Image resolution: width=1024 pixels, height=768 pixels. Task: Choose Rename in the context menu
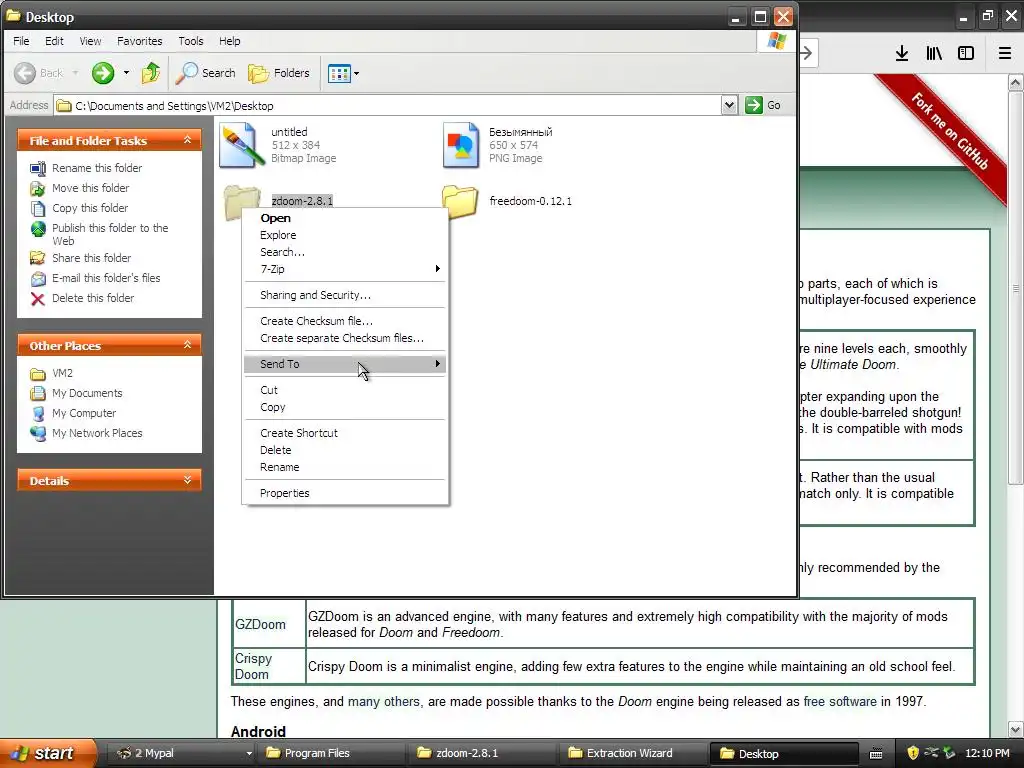click(x=345, y=467)
